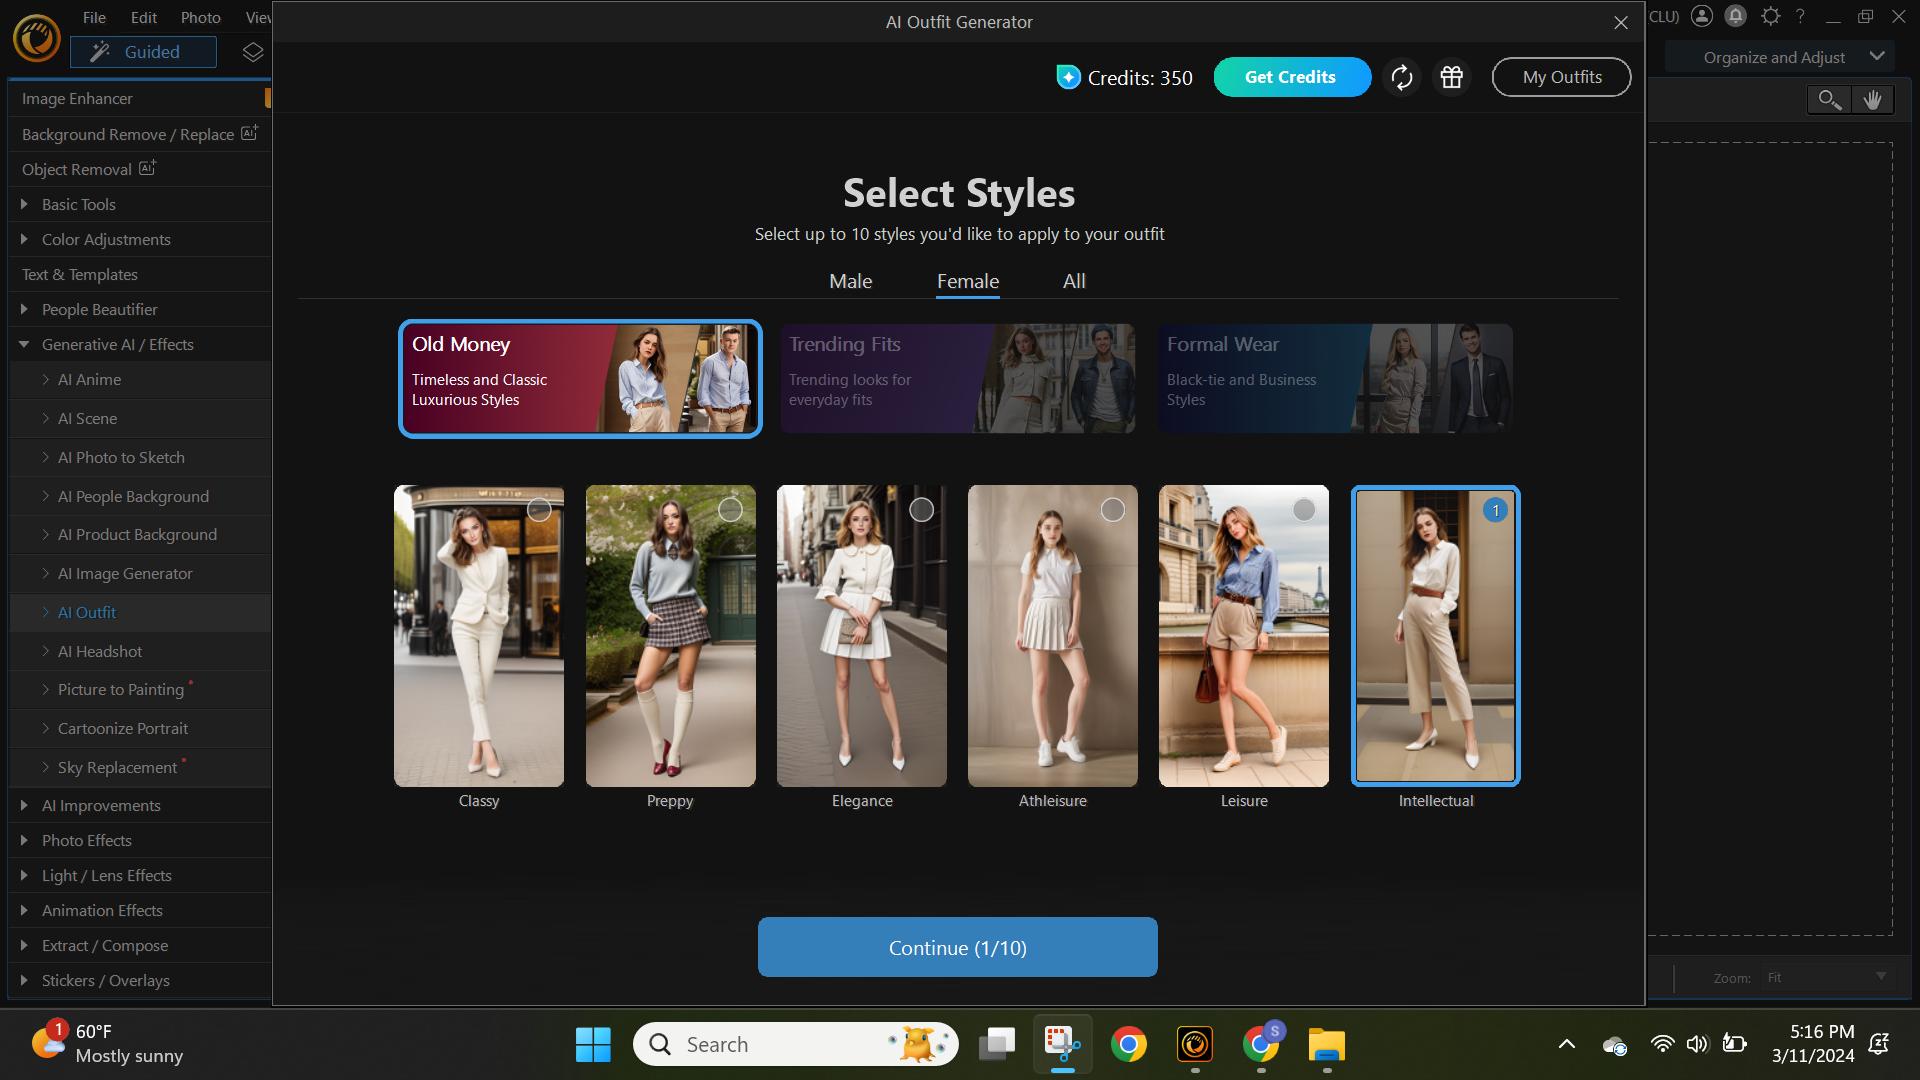The height and width of the screenshot is (1080, 1920).
Task: Switch to the Male tab
Action: 850,281
